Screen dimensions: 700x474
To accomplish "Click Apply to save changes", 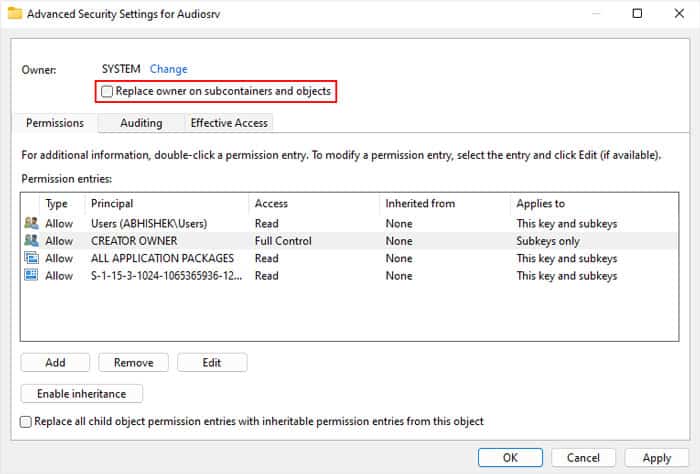I will 657,458.
